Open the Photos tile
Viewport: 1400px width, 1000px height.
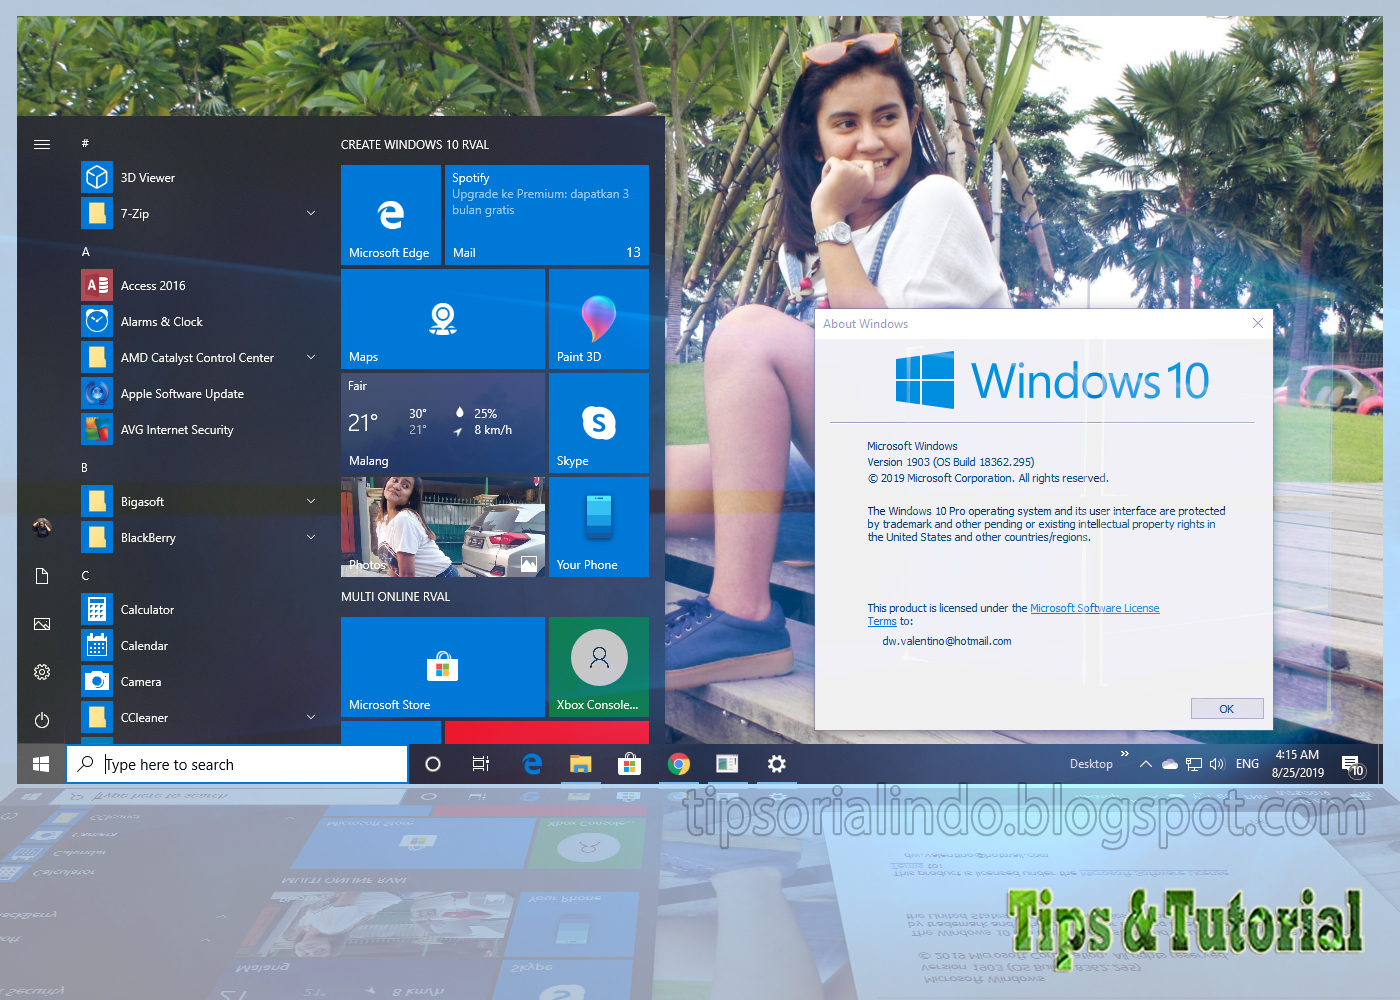coord(443,527)
